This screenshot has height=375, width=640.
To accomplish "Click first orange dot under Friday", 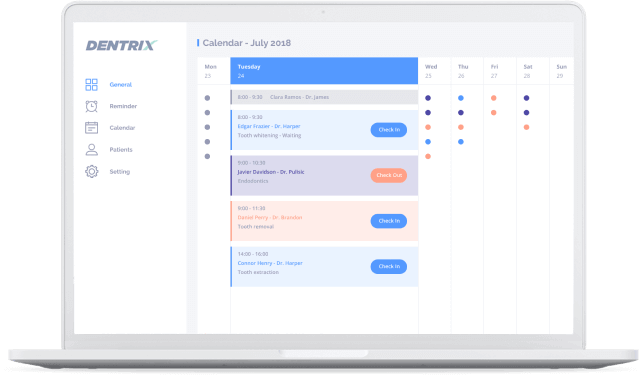I will (x=493, y=98).
